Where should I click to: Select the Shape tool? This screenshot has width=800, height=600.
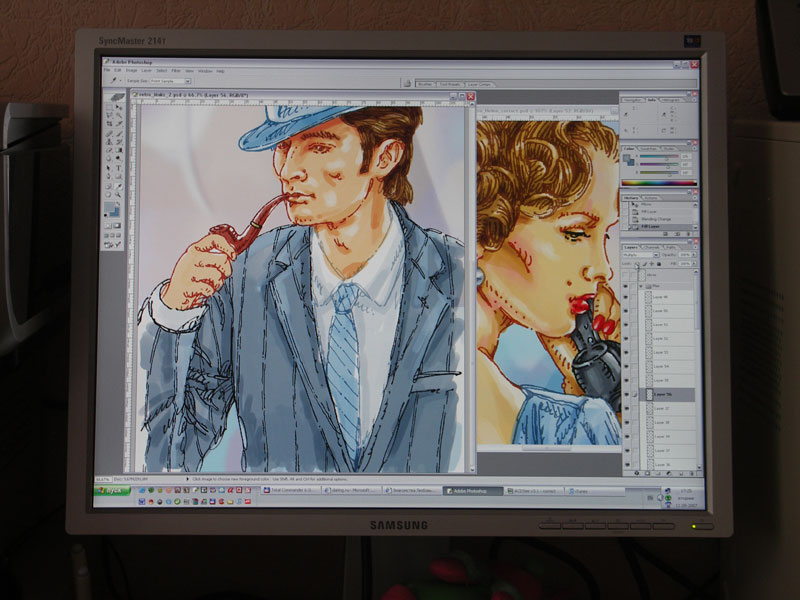[x=119, y=176]
